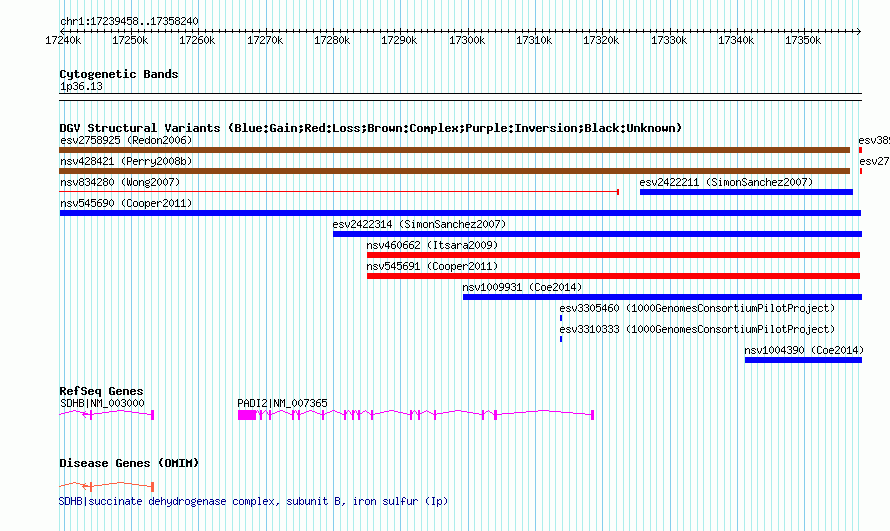Screen dimensions: 890x531
Task: Click the RefSeq Genes track title
Action: pos(101,391)
